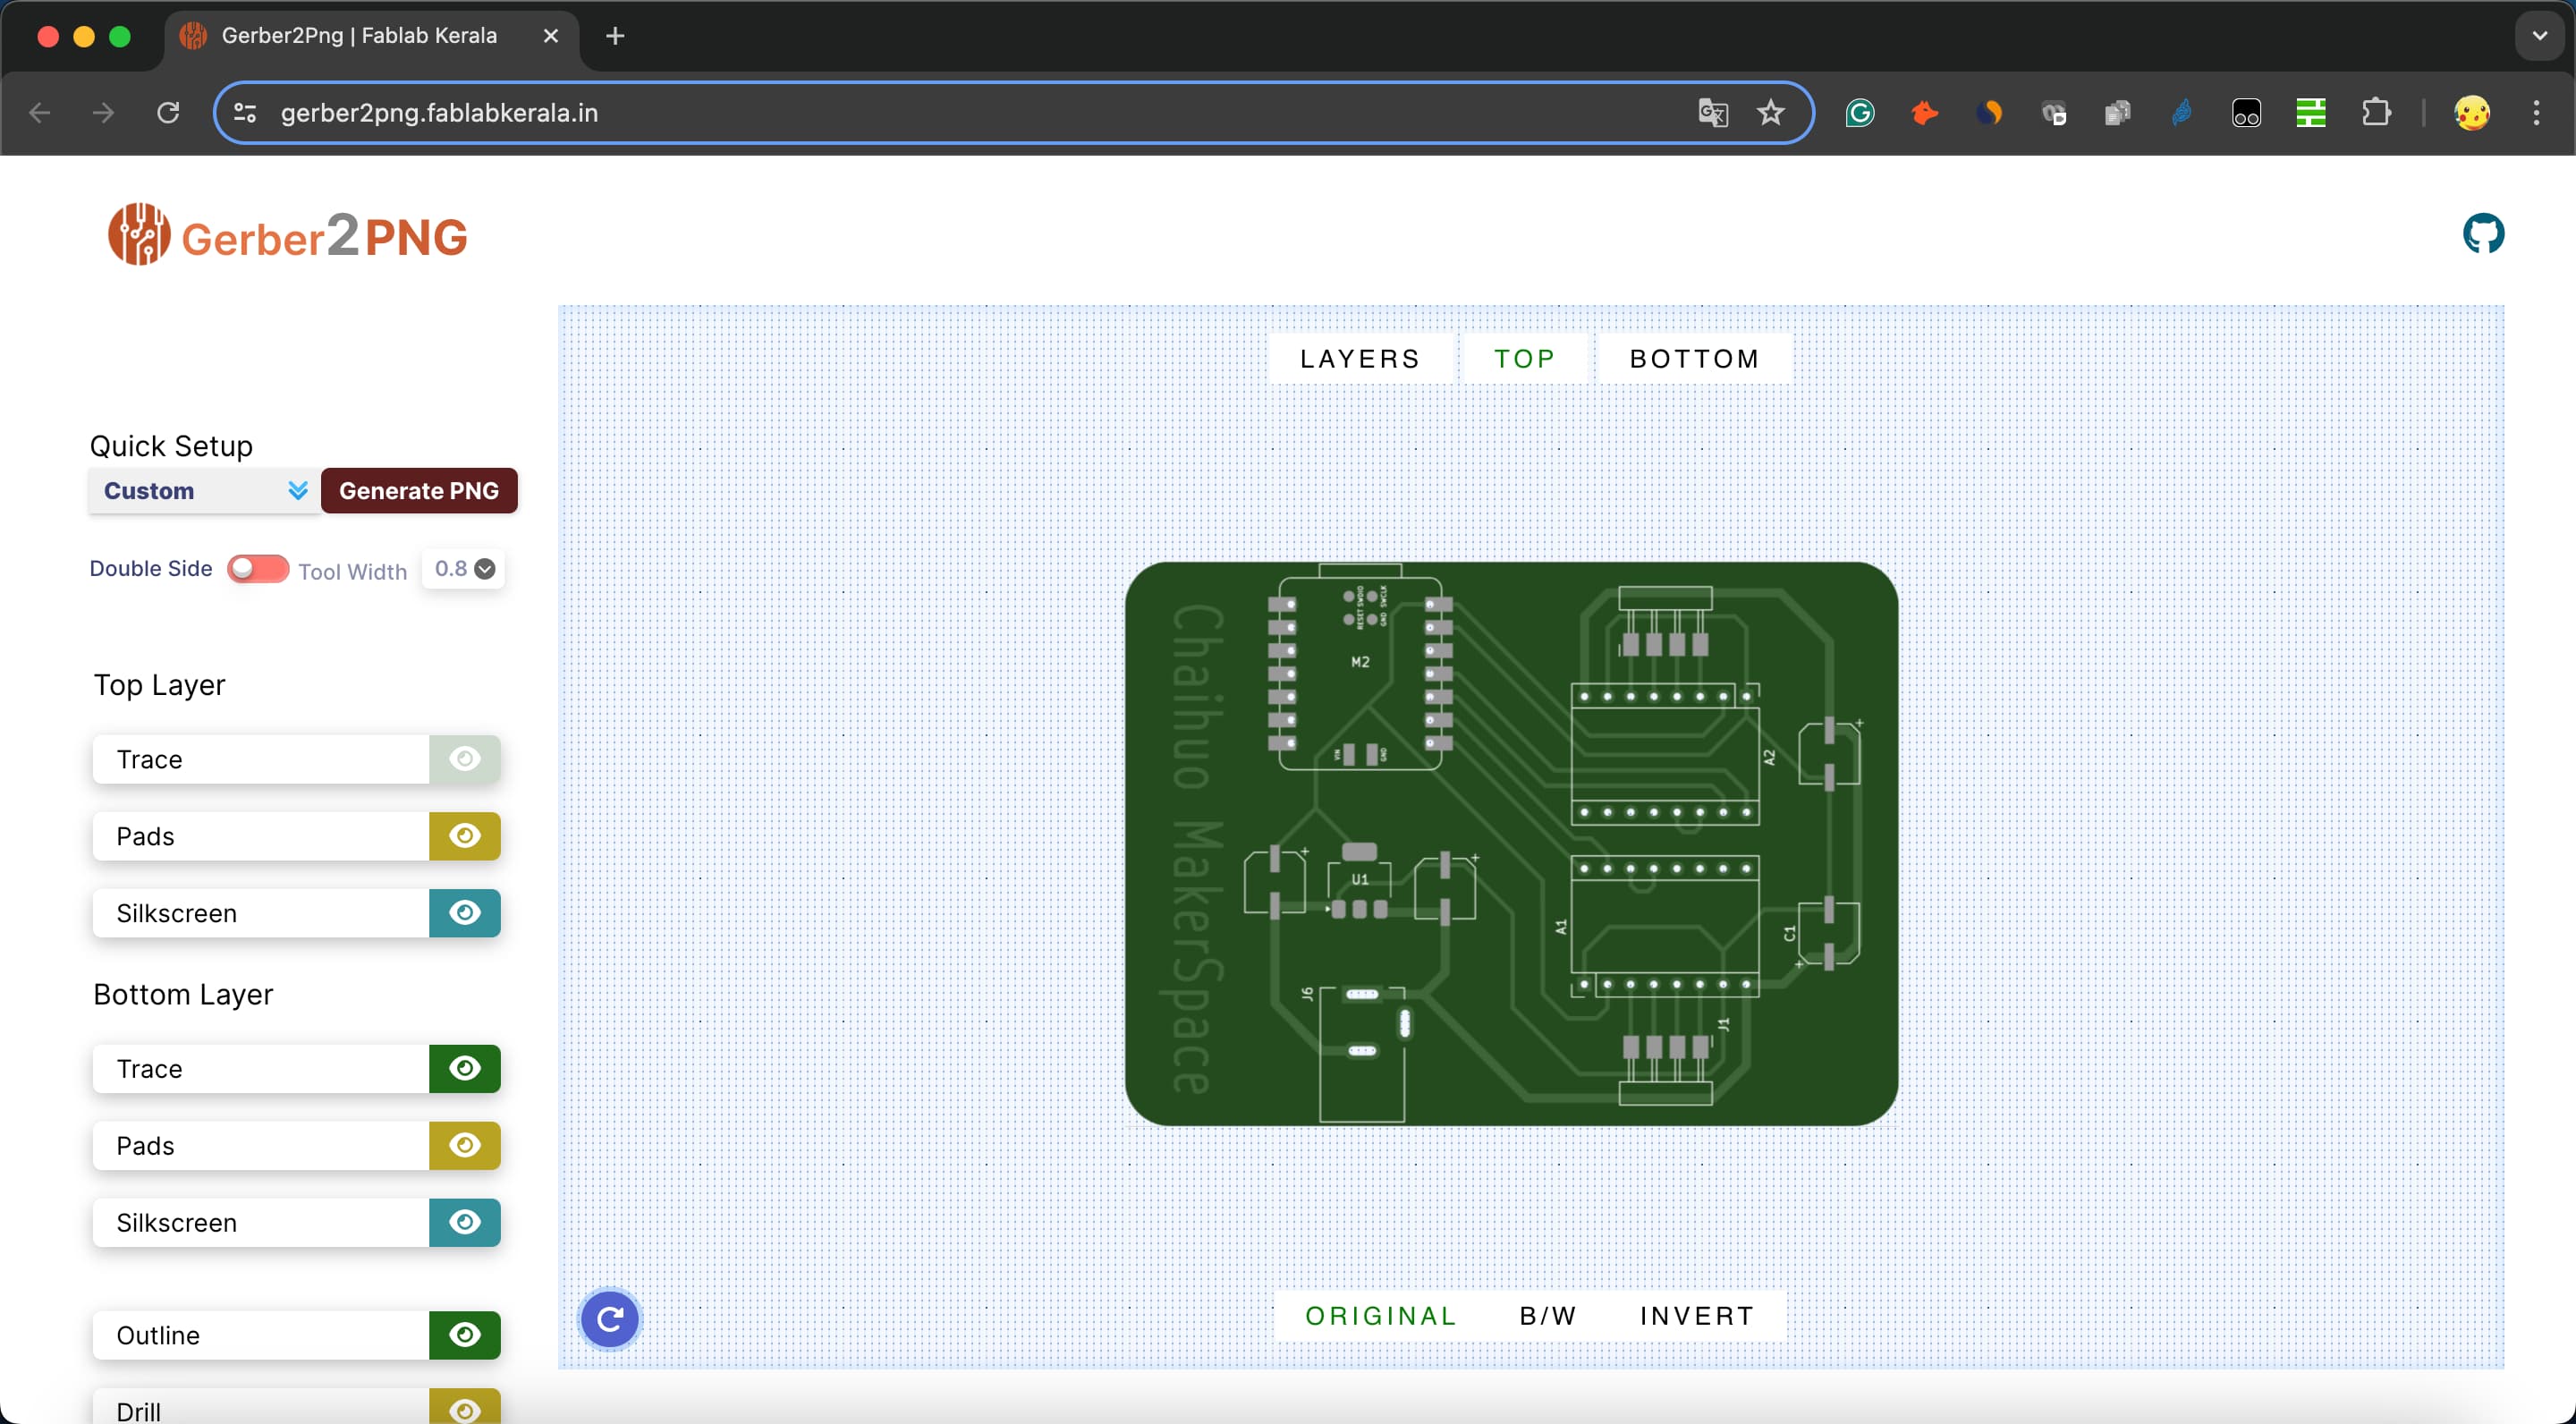Click the translate page icon in address bar
Image resolution: width=2576 pixels, height=1424 pixels.
(x=1713, y=113)
